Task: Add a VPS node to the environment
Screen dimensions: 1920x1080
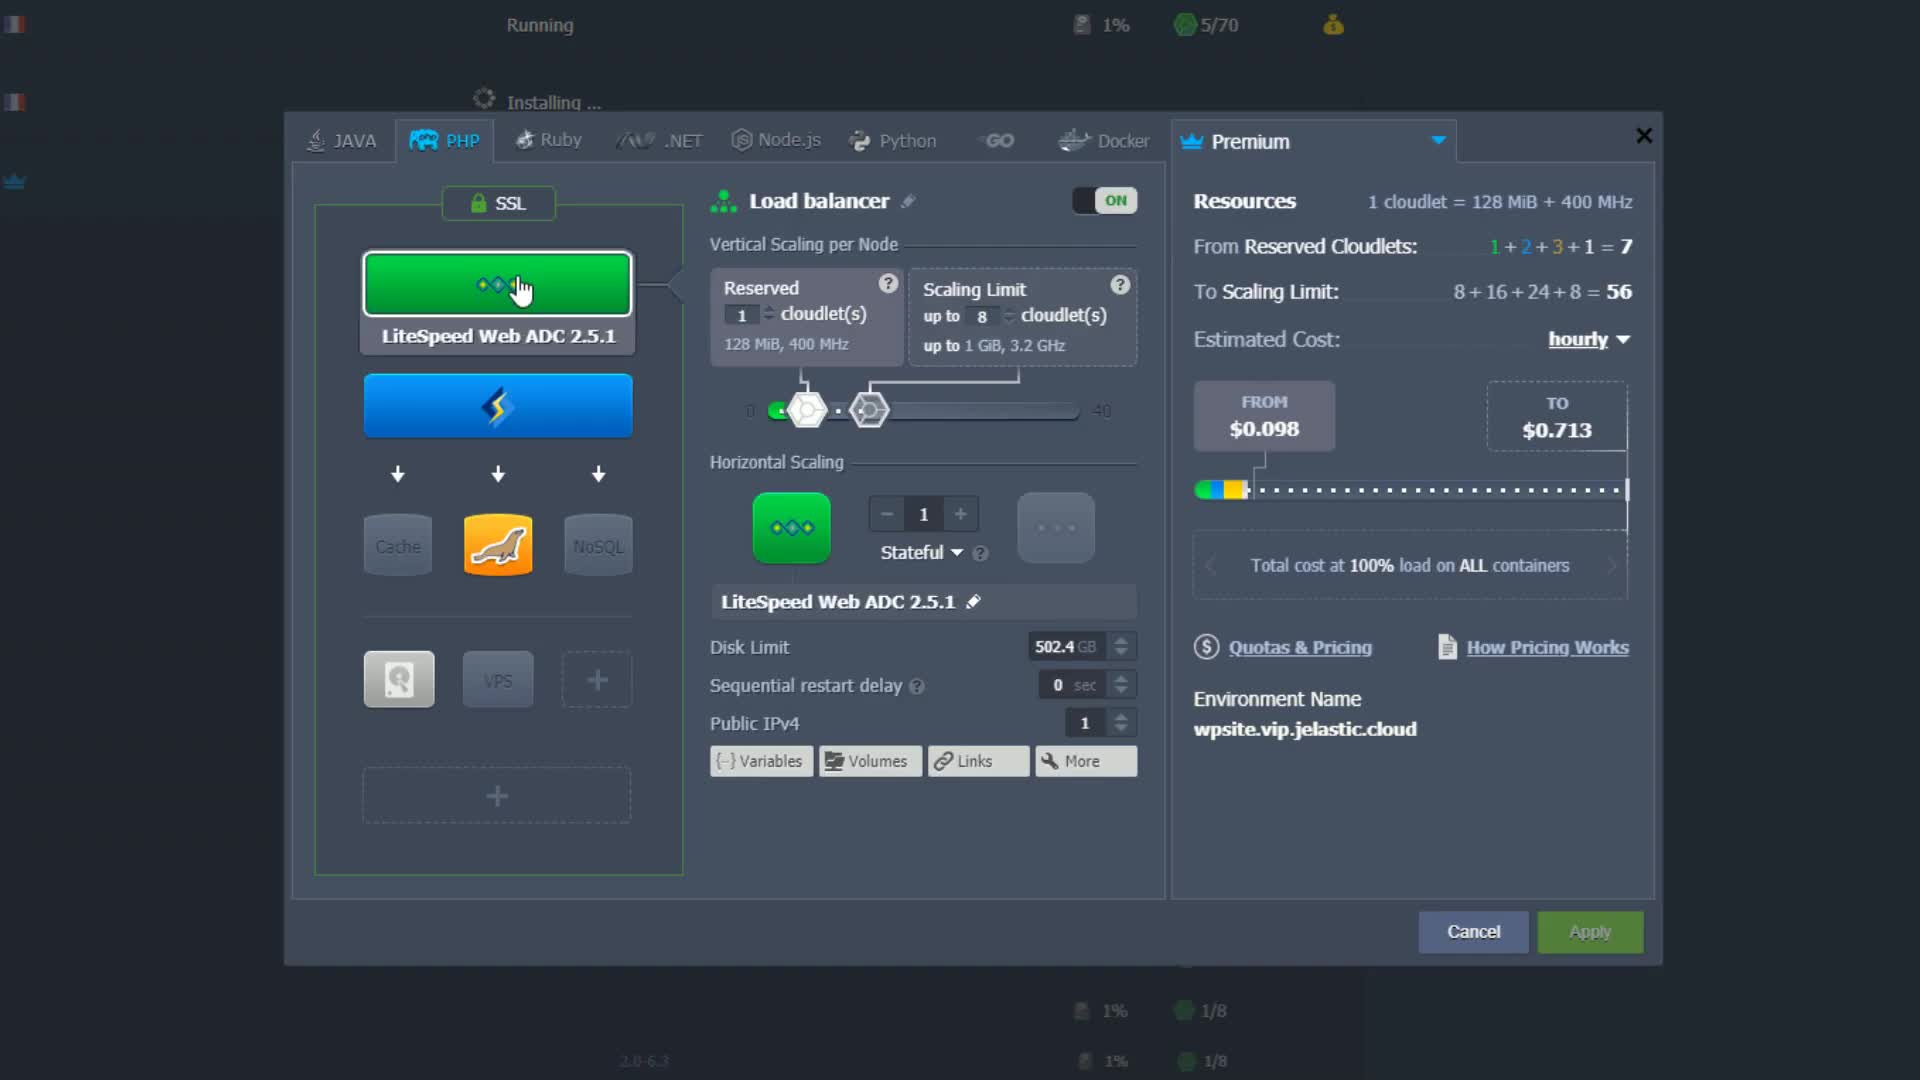Action: [497, 679]
